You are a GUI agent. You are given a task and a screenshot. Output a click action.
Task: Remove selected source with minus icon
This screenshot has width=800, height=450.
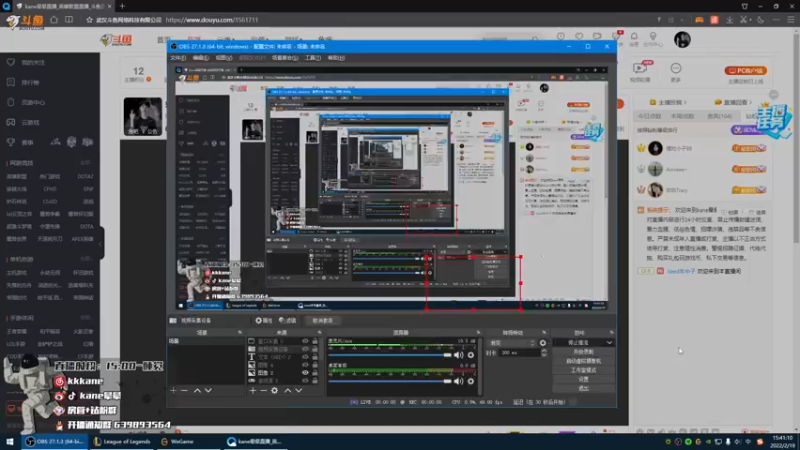[263, 390]
